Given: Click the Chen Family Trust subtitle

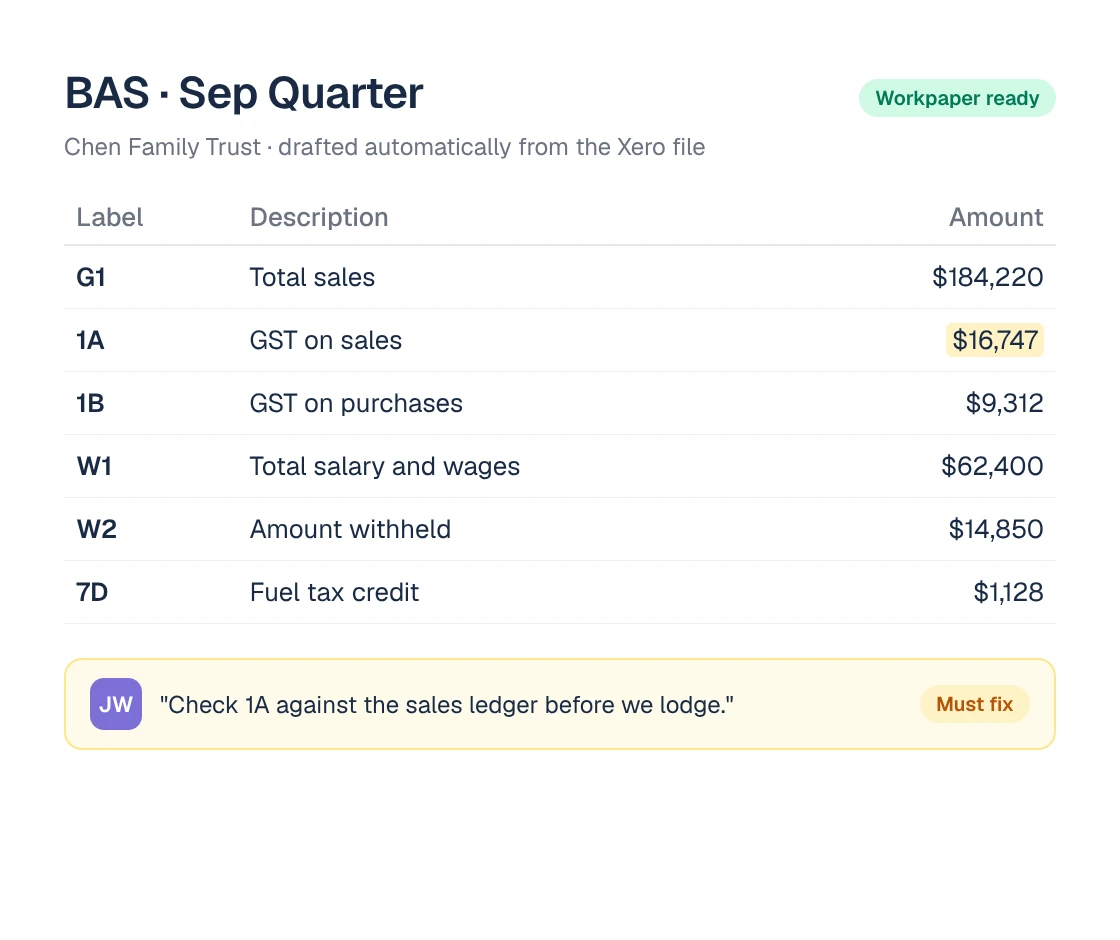Looking at the screenshot, I should [384, 146].
